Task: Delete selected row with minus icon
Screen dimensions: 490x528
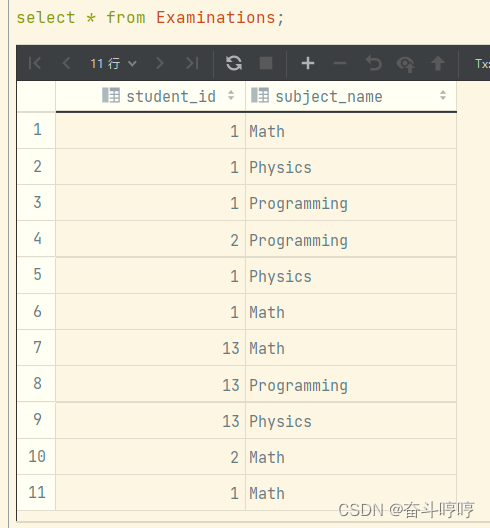Action: pos(340,63)
